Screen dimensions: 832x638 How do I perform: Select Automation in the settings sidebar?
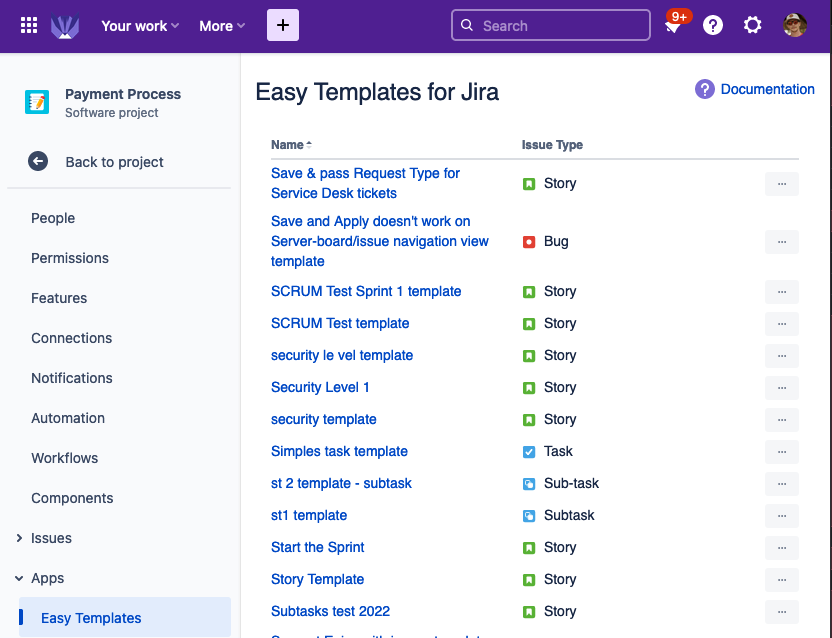[x=68, y=418]
